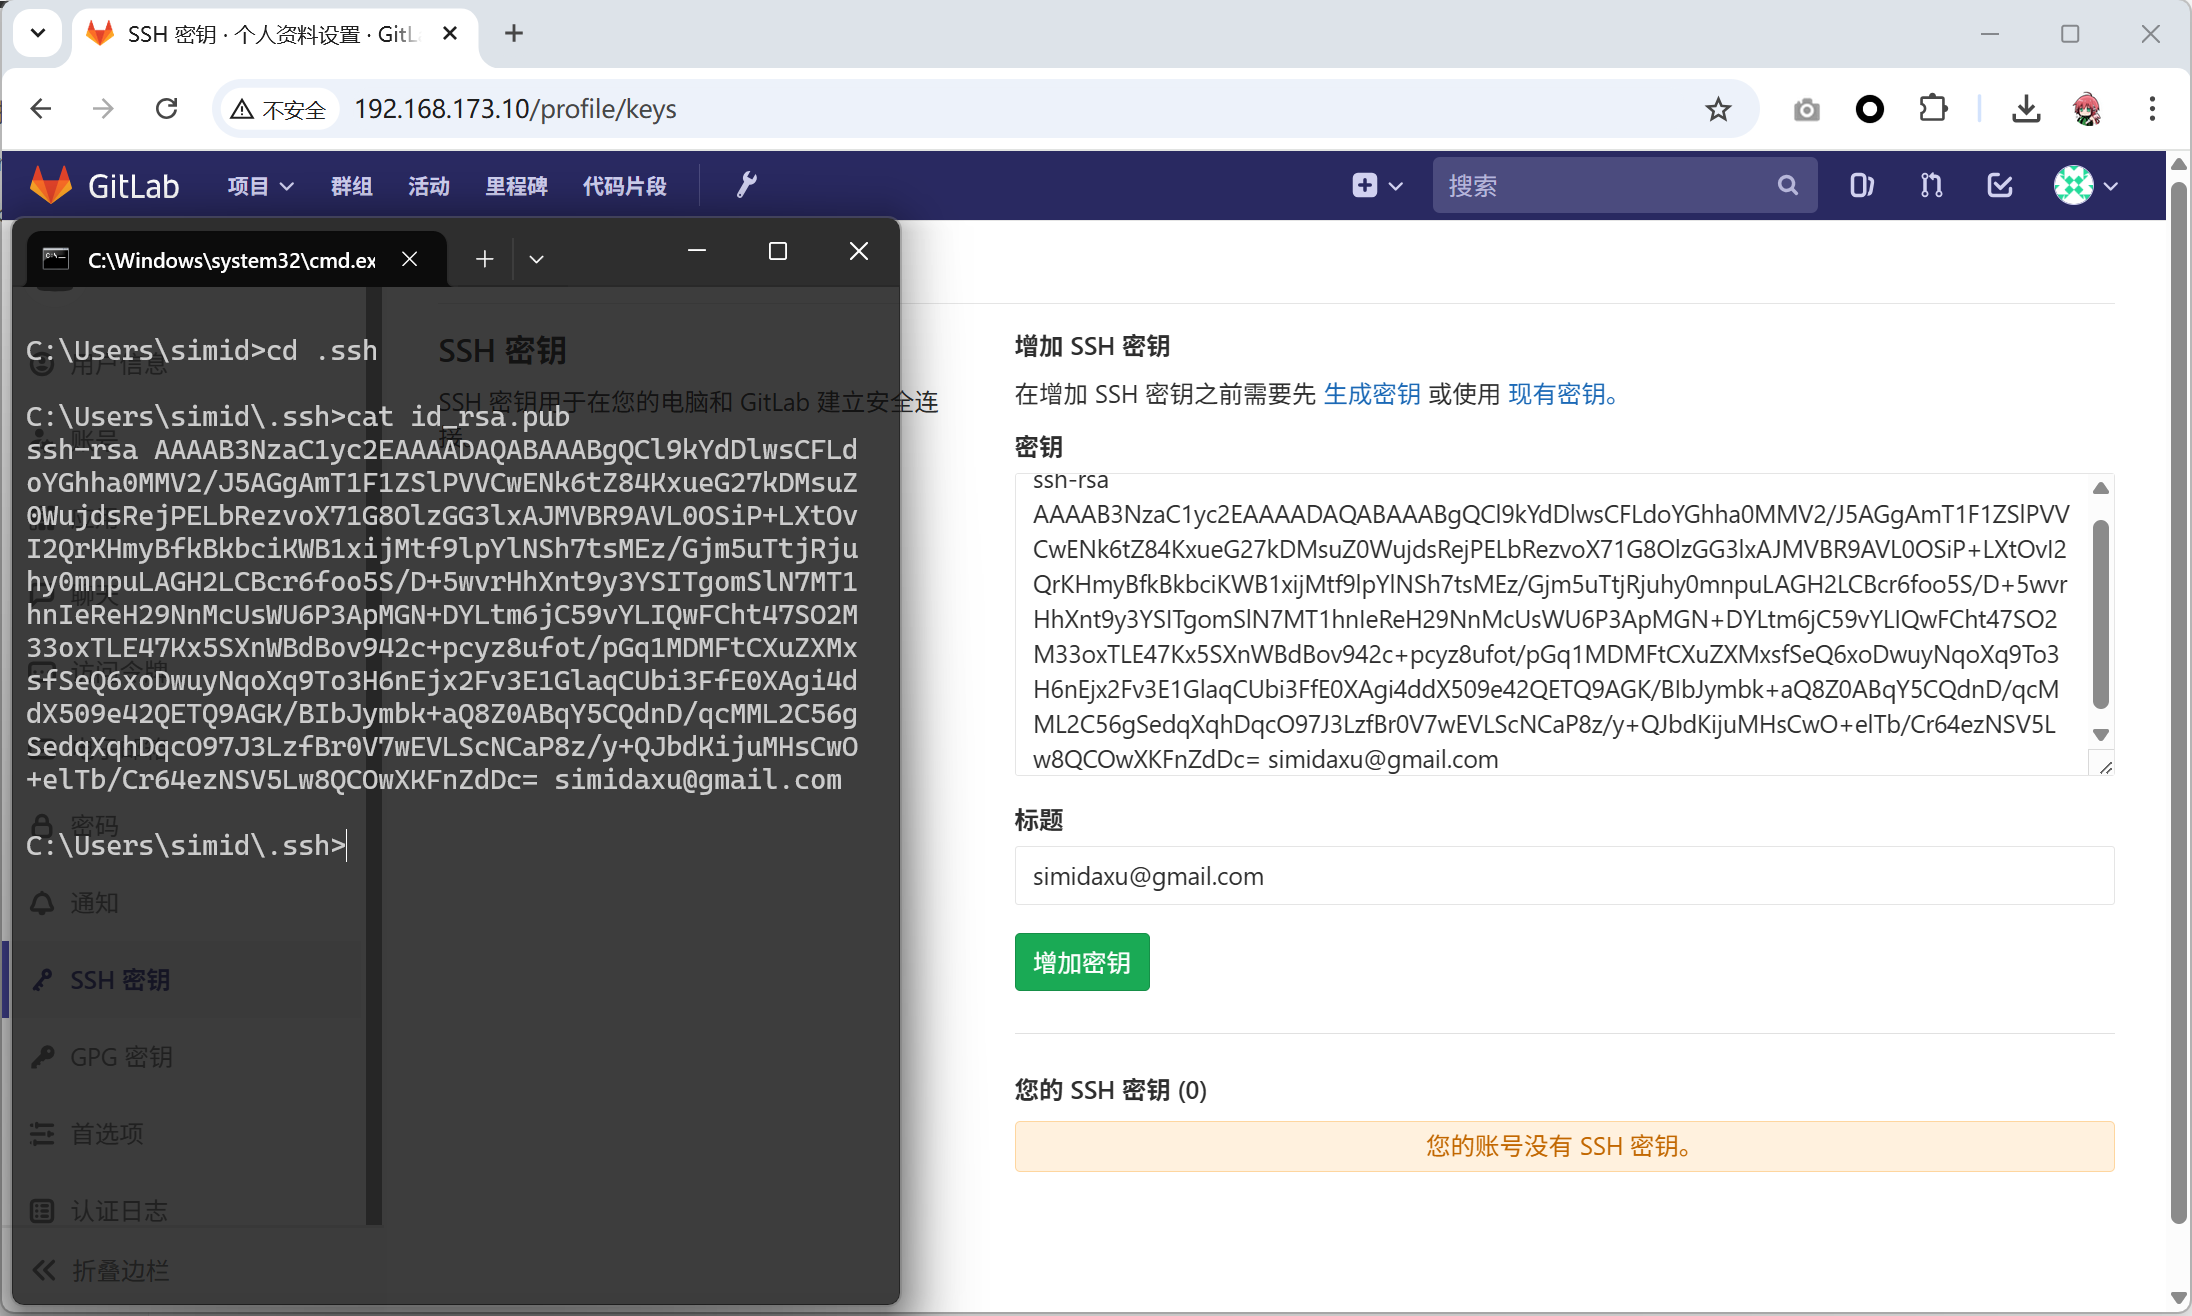Open terminal new tab profiles dropdown
The width and height of the screenshot is (2192, 1316).
tap(537, 259)
